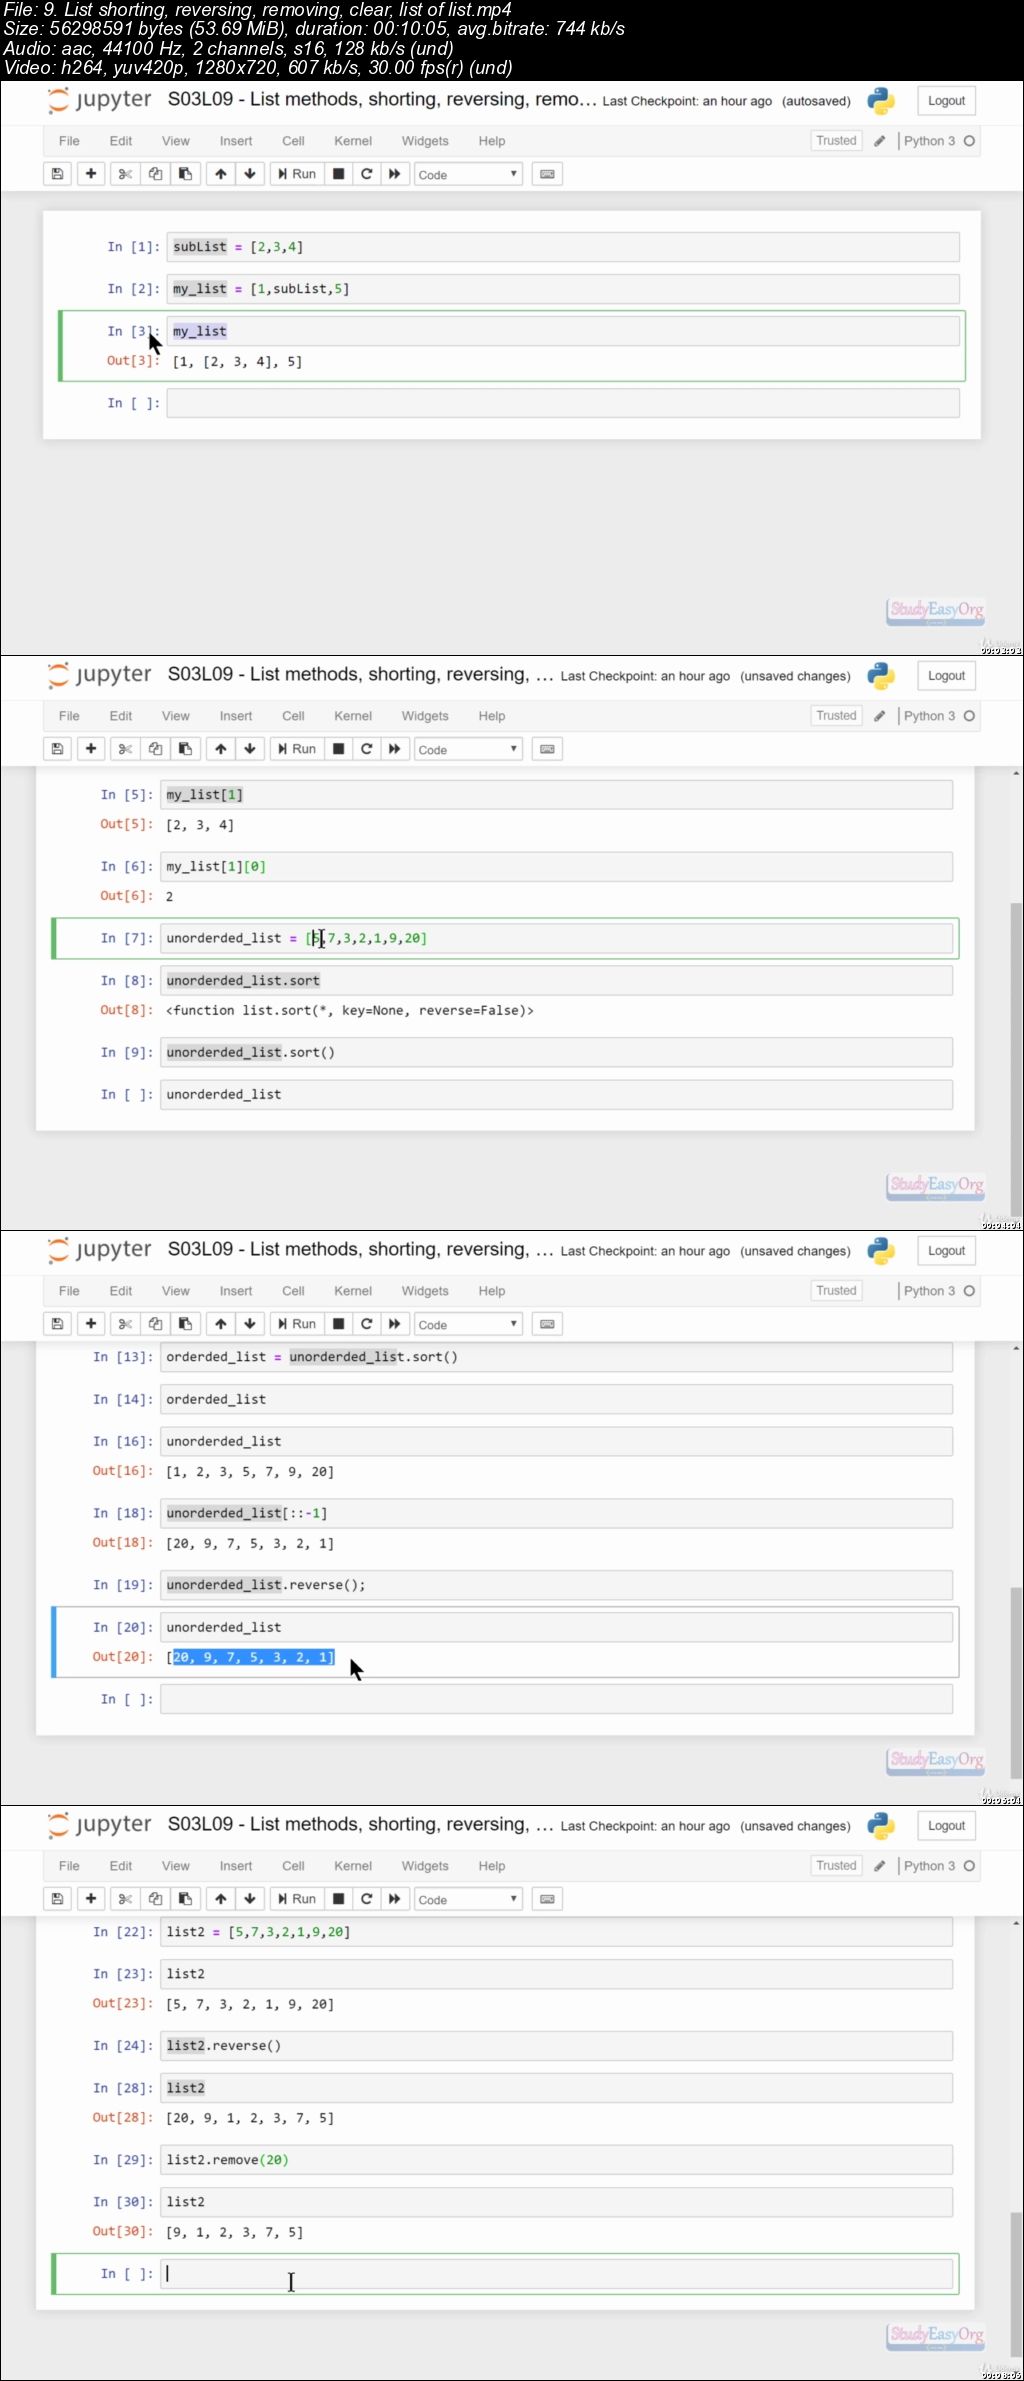Open Widgets menu in frame showing In [19]
The image size is (1024, 2381).
pyautogui.click(x=425, y=1291)
